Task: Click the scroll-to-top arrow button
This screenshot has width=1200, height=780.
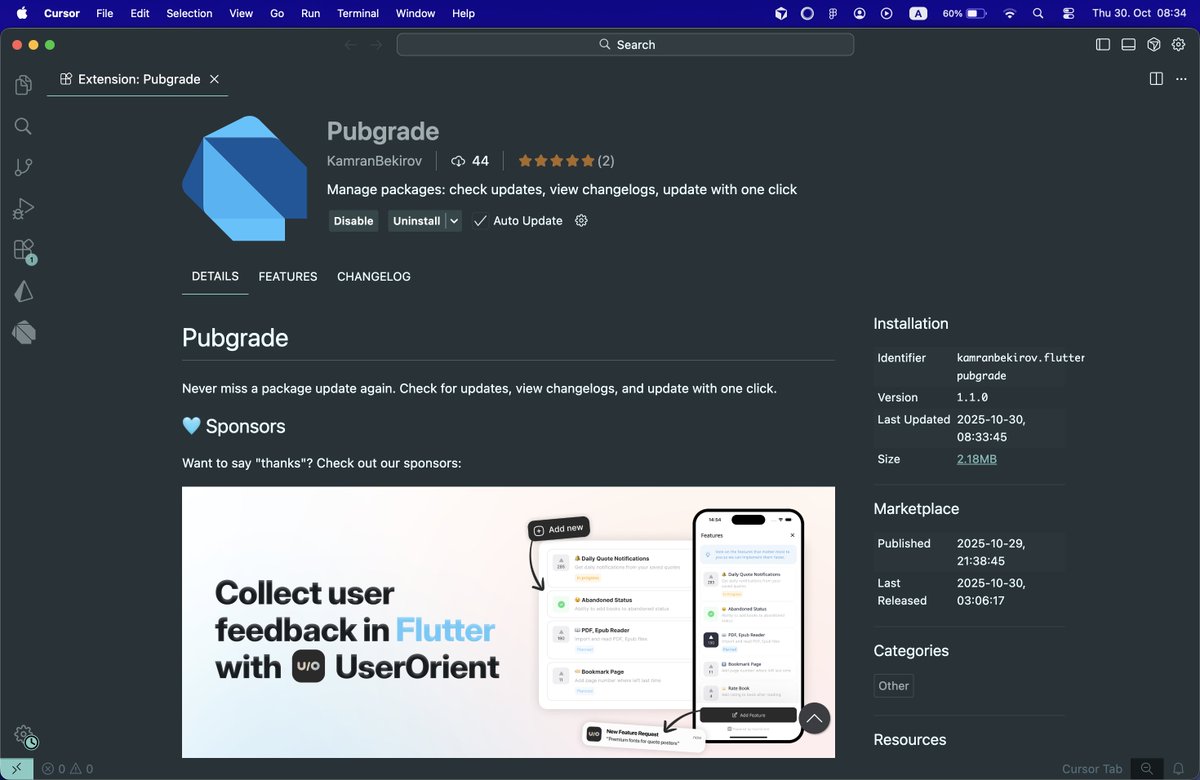Action: [x=814, y=718]
